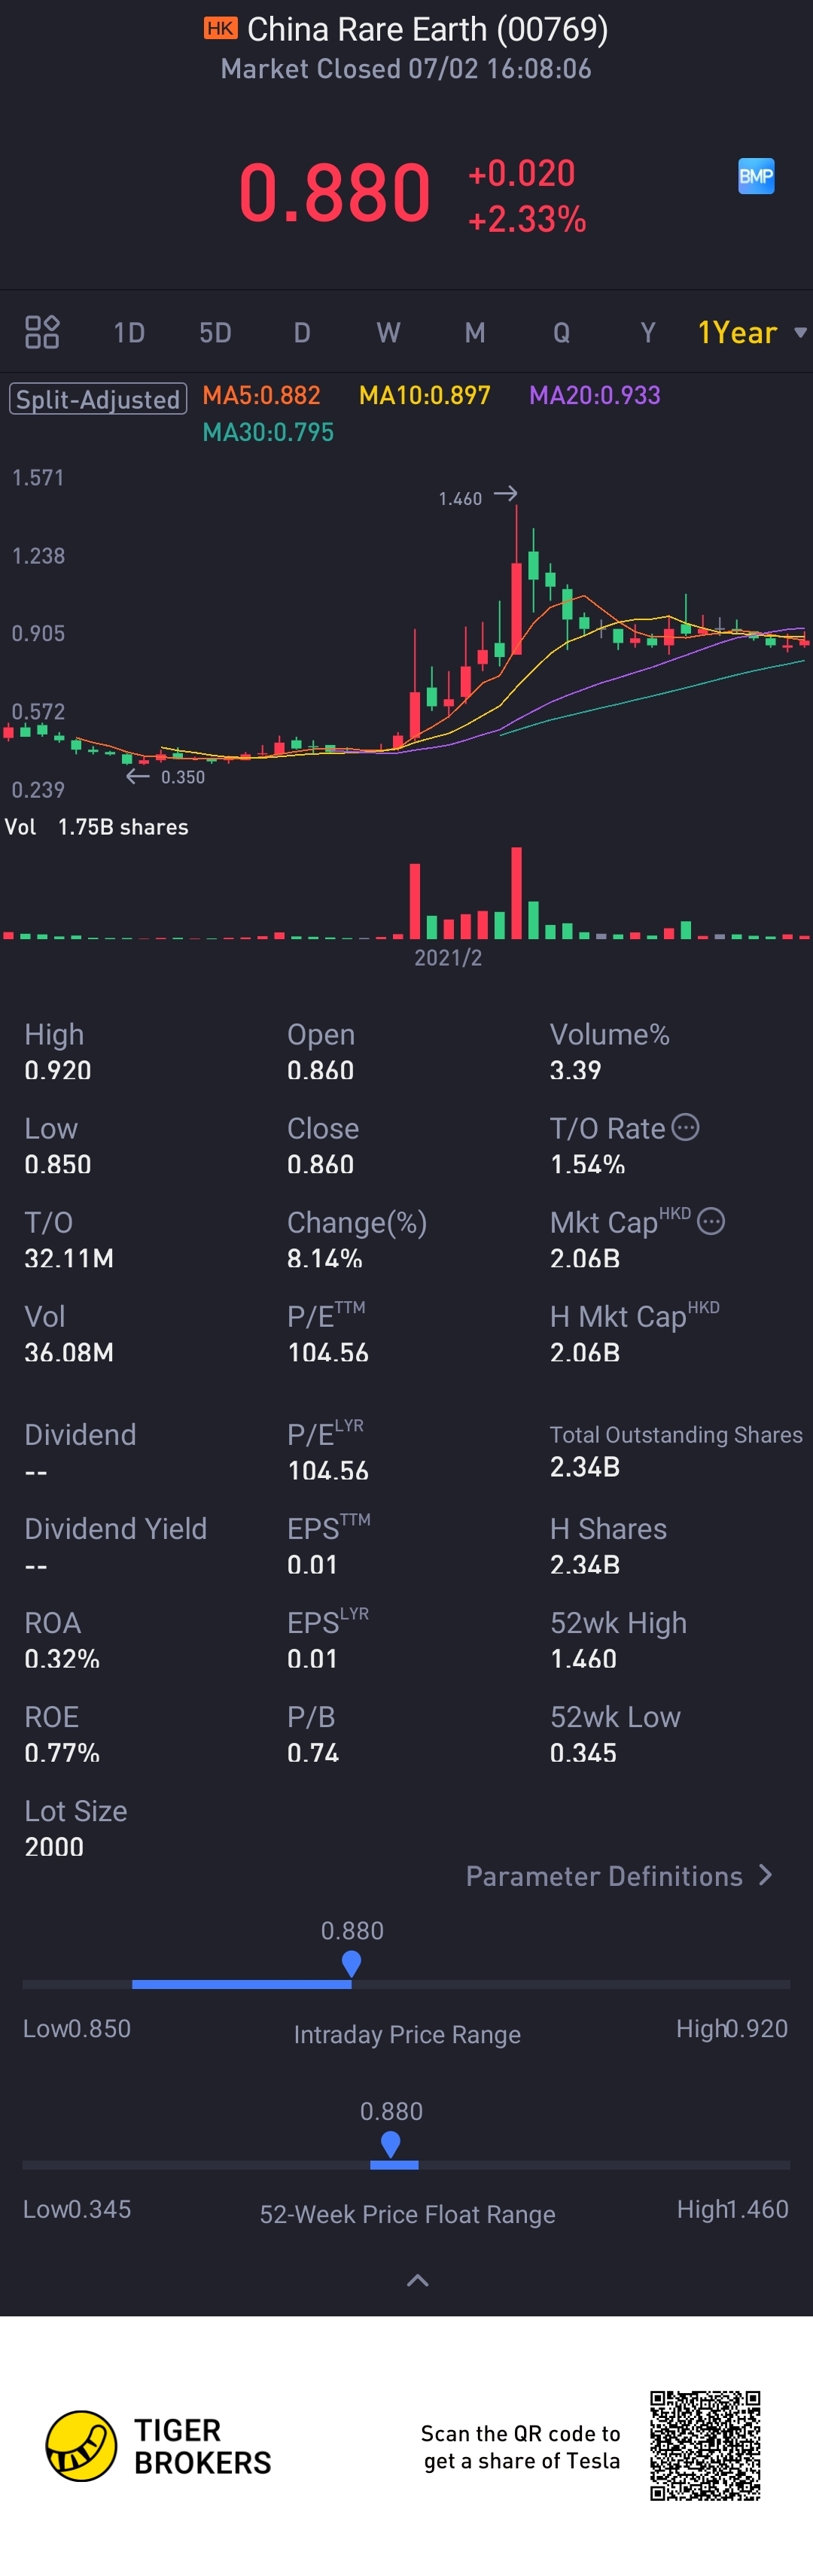Viewport: 813px width, 2576px height.
Task: Tap the Tesla share QR code
Action: (705, 2445)
